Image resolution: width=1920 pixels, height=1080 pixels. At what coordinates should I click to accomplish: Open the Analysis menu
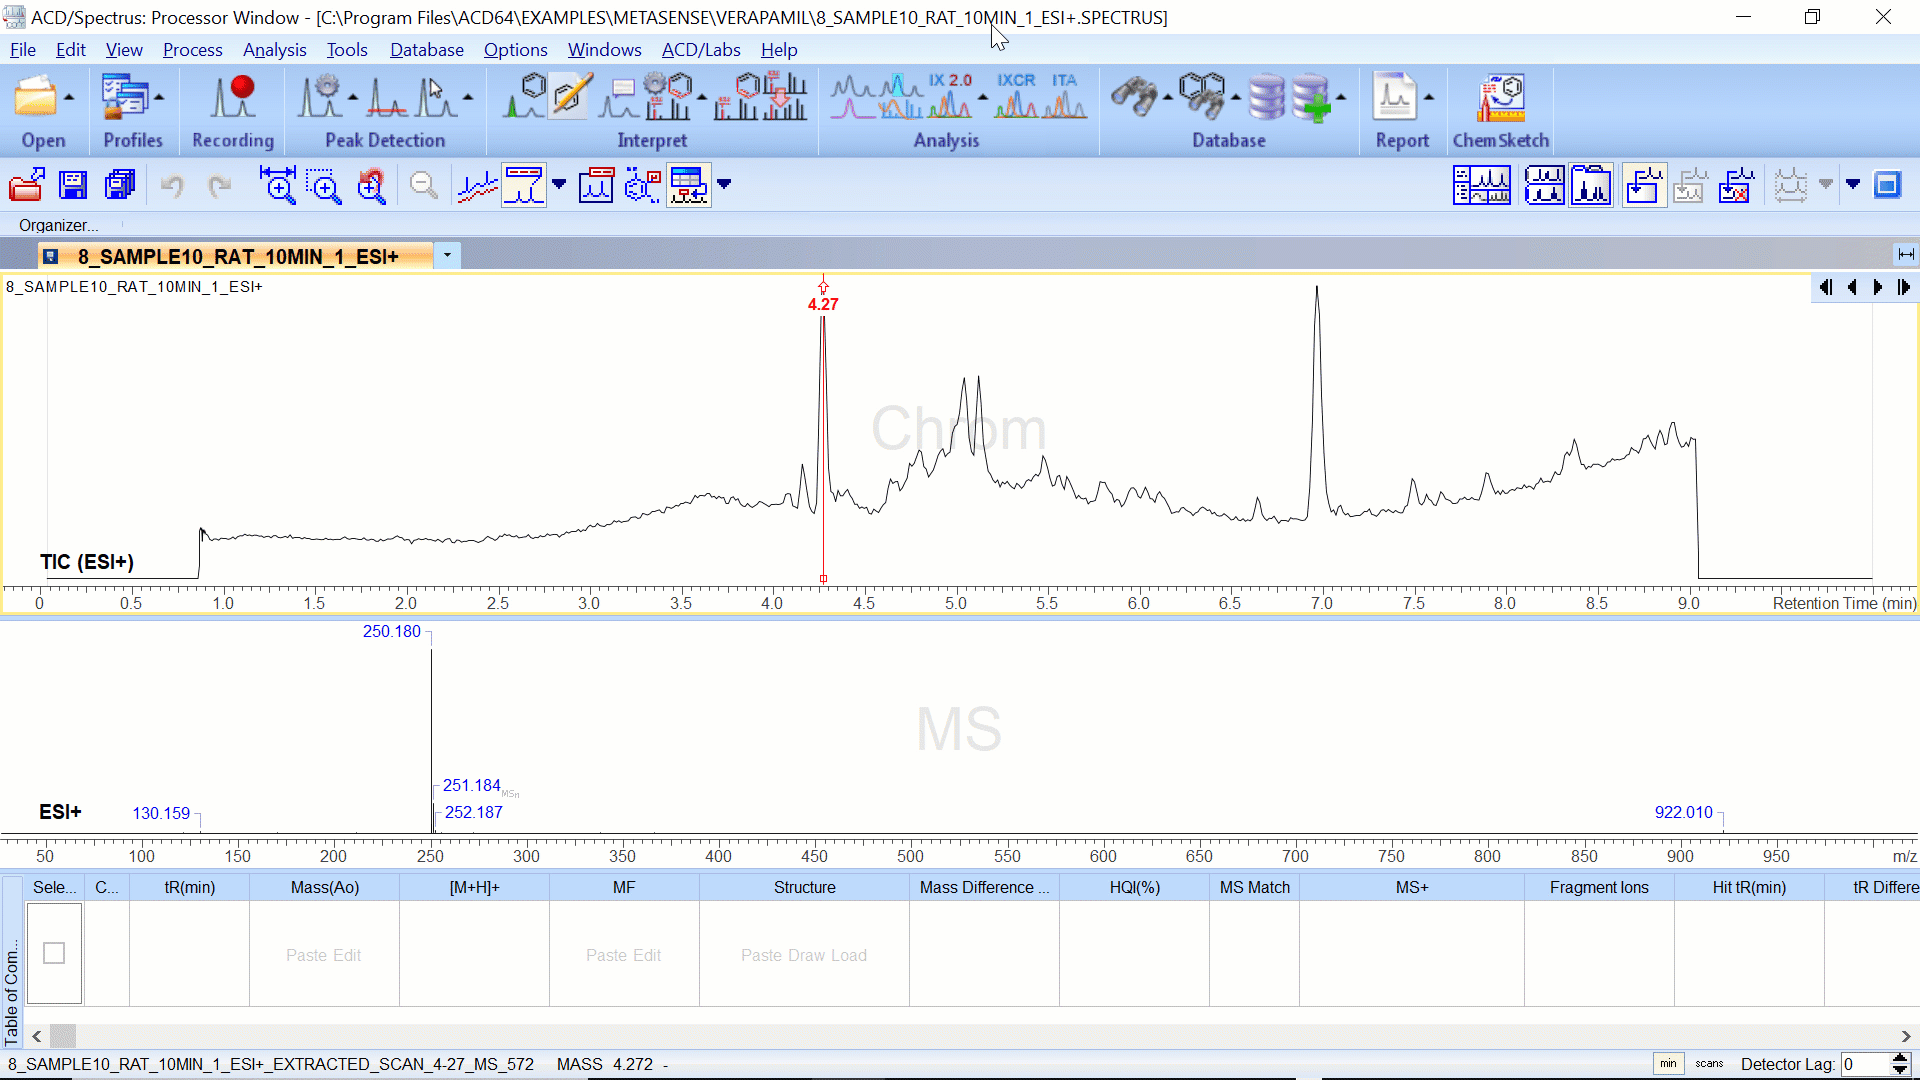(274, 50)
